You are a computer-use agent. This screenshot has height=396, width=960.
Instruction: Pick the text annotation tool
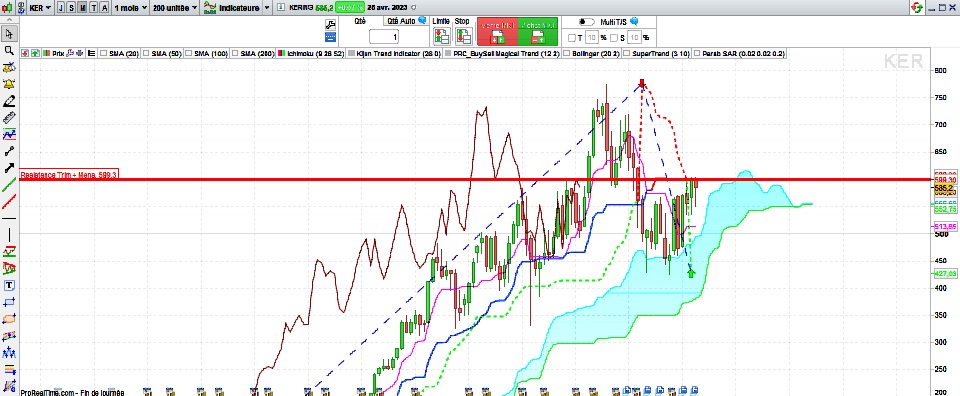(9, 286)
